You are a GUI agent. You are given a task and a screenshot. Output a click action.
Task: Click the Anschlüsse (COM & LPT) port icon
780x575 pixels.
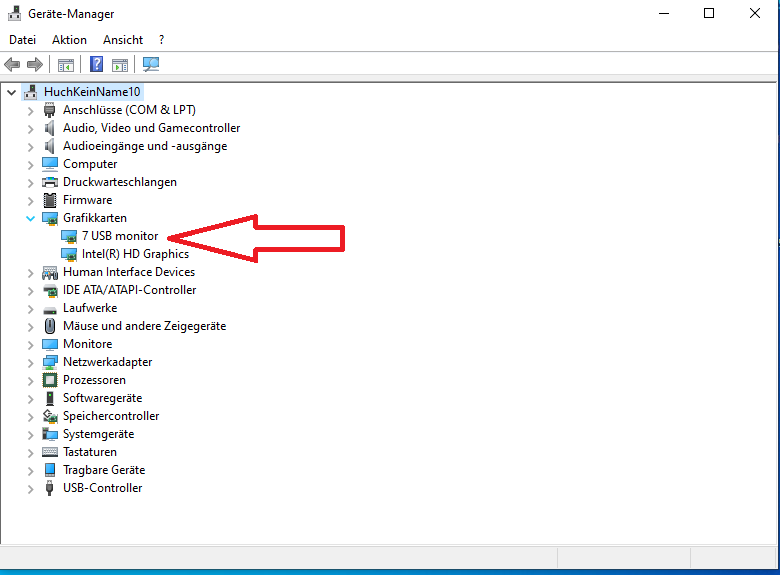(49, 110)
